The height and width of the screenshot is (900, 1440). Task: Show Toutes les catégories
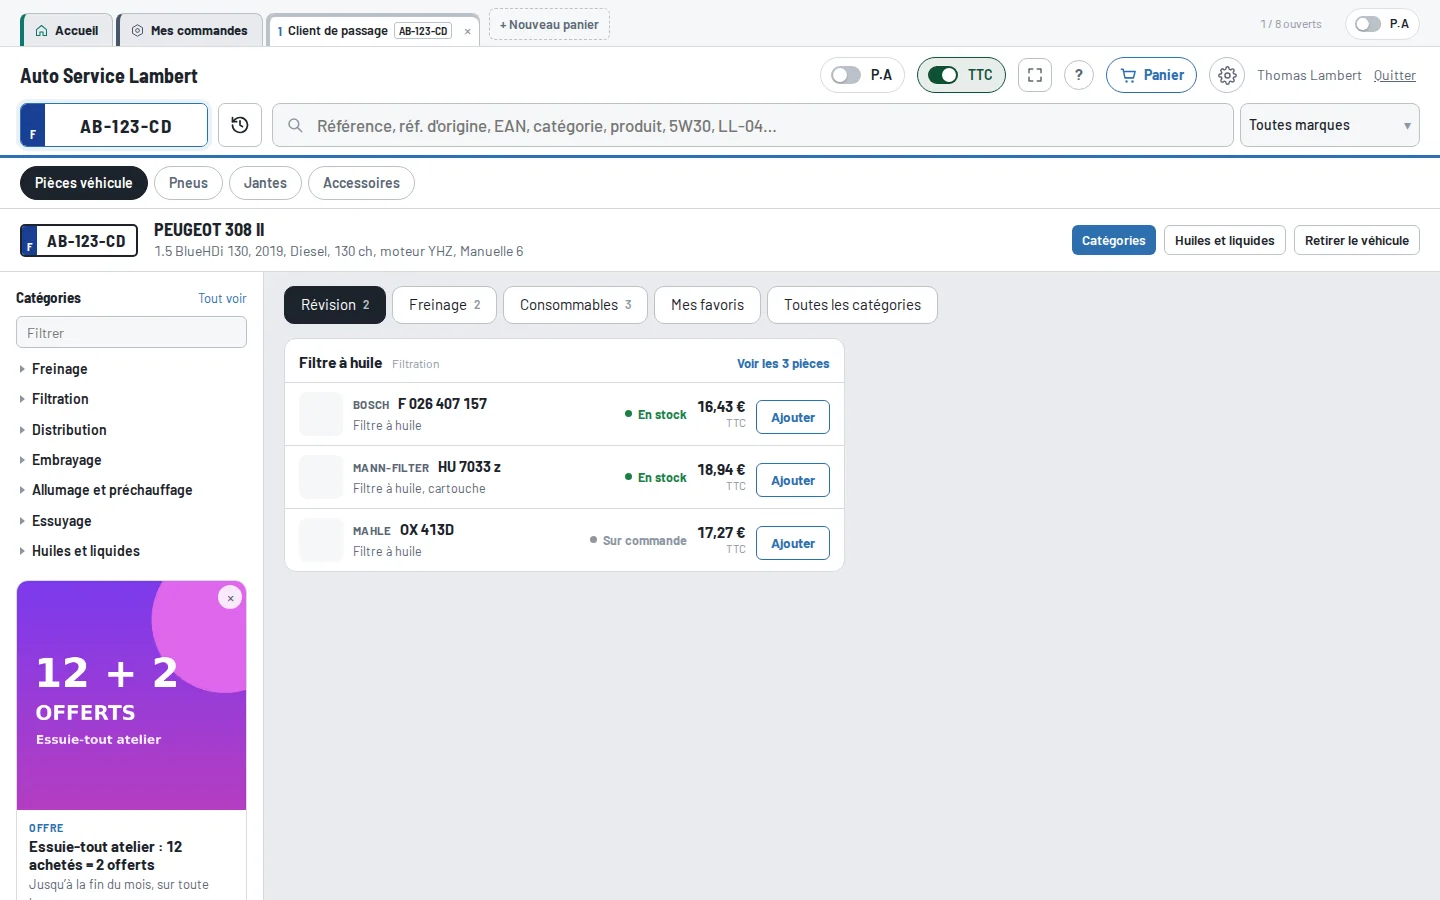click(x=852, y=305)
